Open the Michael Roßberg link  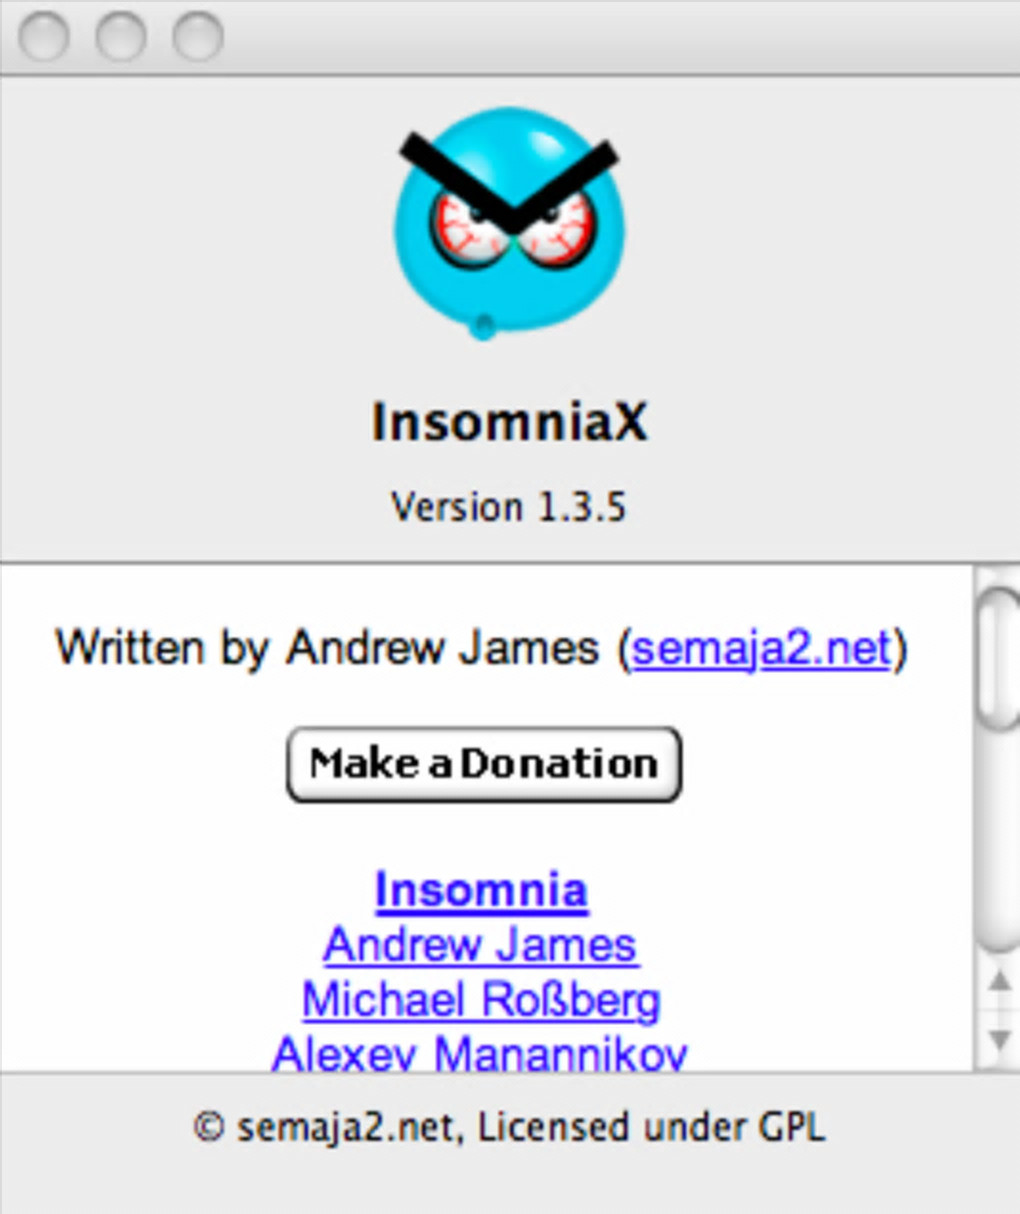tap(481, 999)
